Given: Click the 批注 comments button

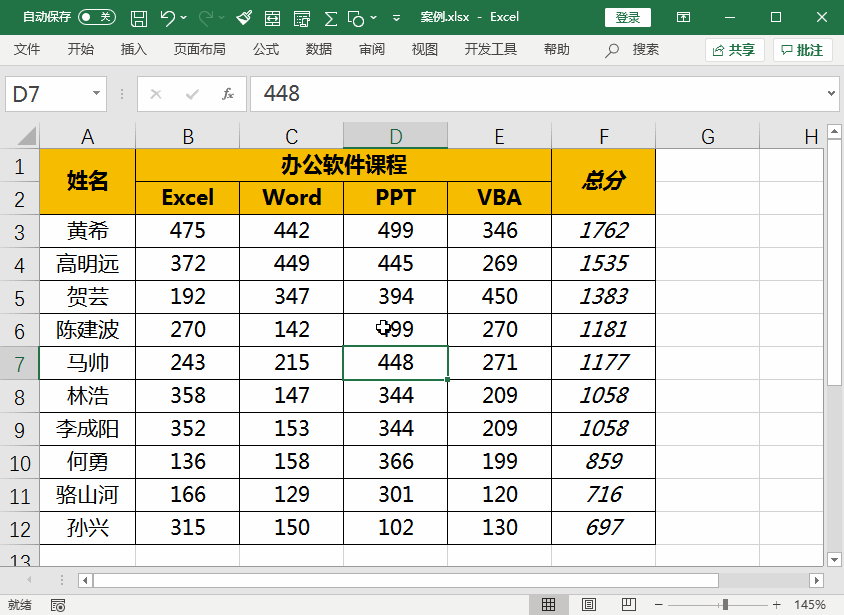Looking at the screenshot, I should click(803, 50).
